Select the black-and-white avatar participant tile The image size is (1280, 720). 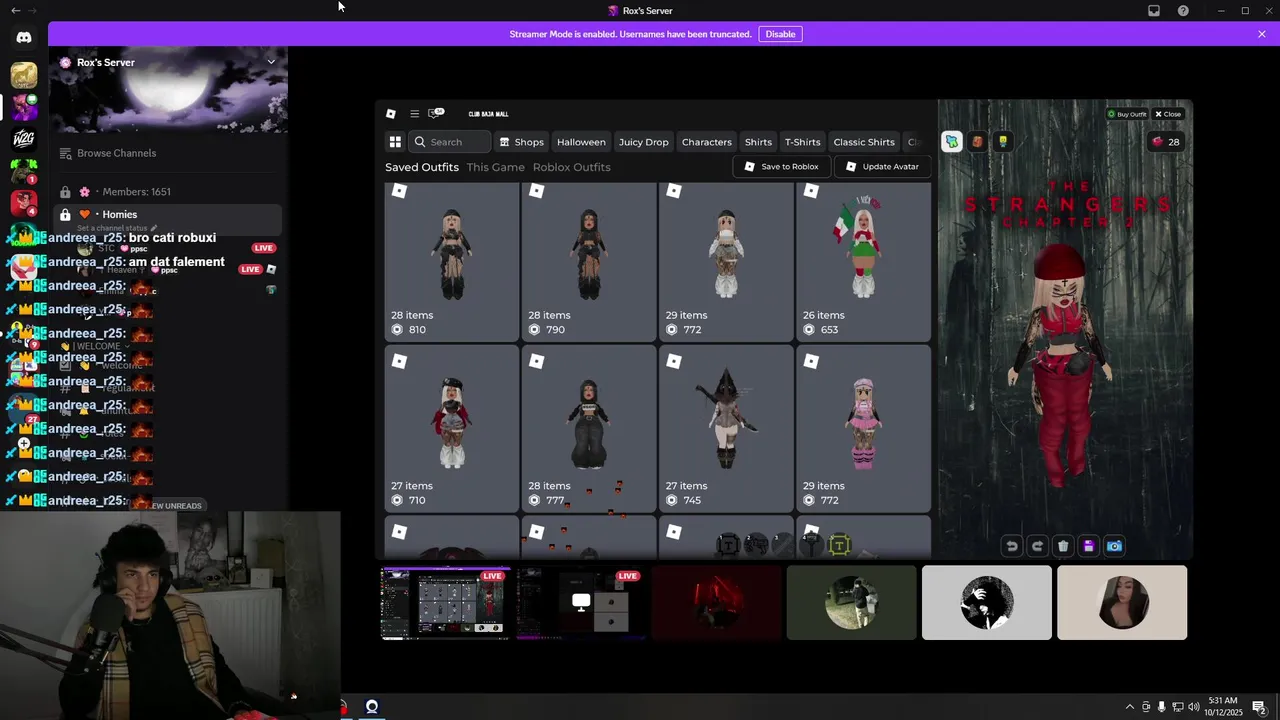coord(987,603)
